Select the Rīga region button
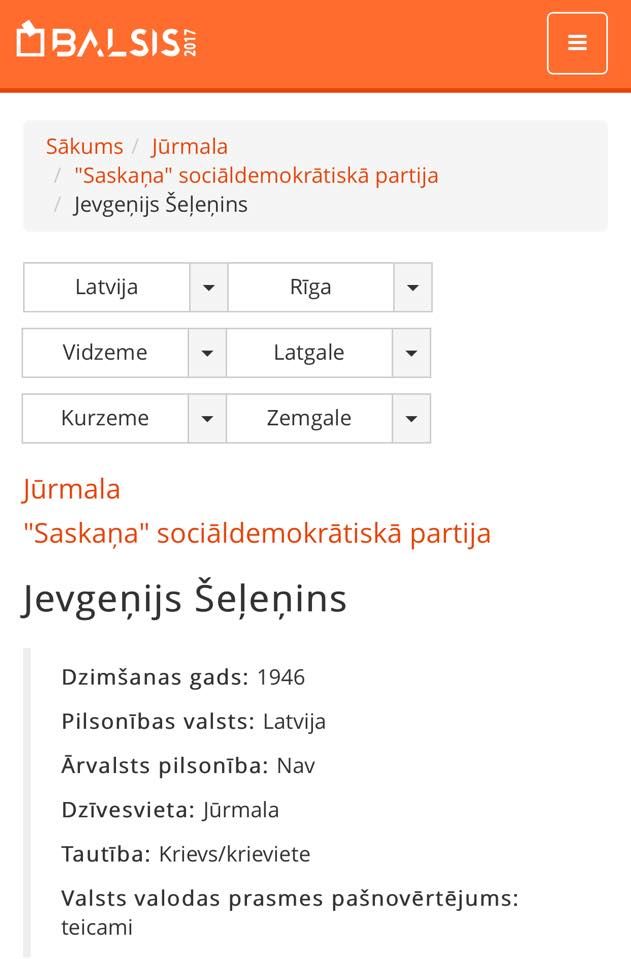Viewport: 631px width, 959px height. (311, 288)
